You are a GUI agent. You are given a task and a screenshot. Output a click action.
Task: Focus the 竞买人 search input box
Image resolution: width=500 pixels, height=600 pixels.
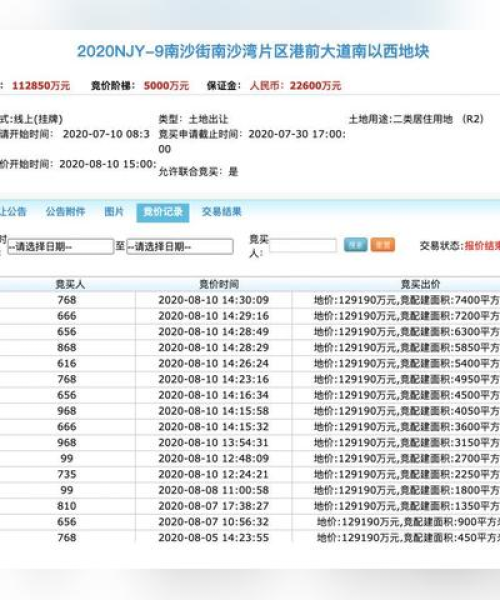coord(303,245)
